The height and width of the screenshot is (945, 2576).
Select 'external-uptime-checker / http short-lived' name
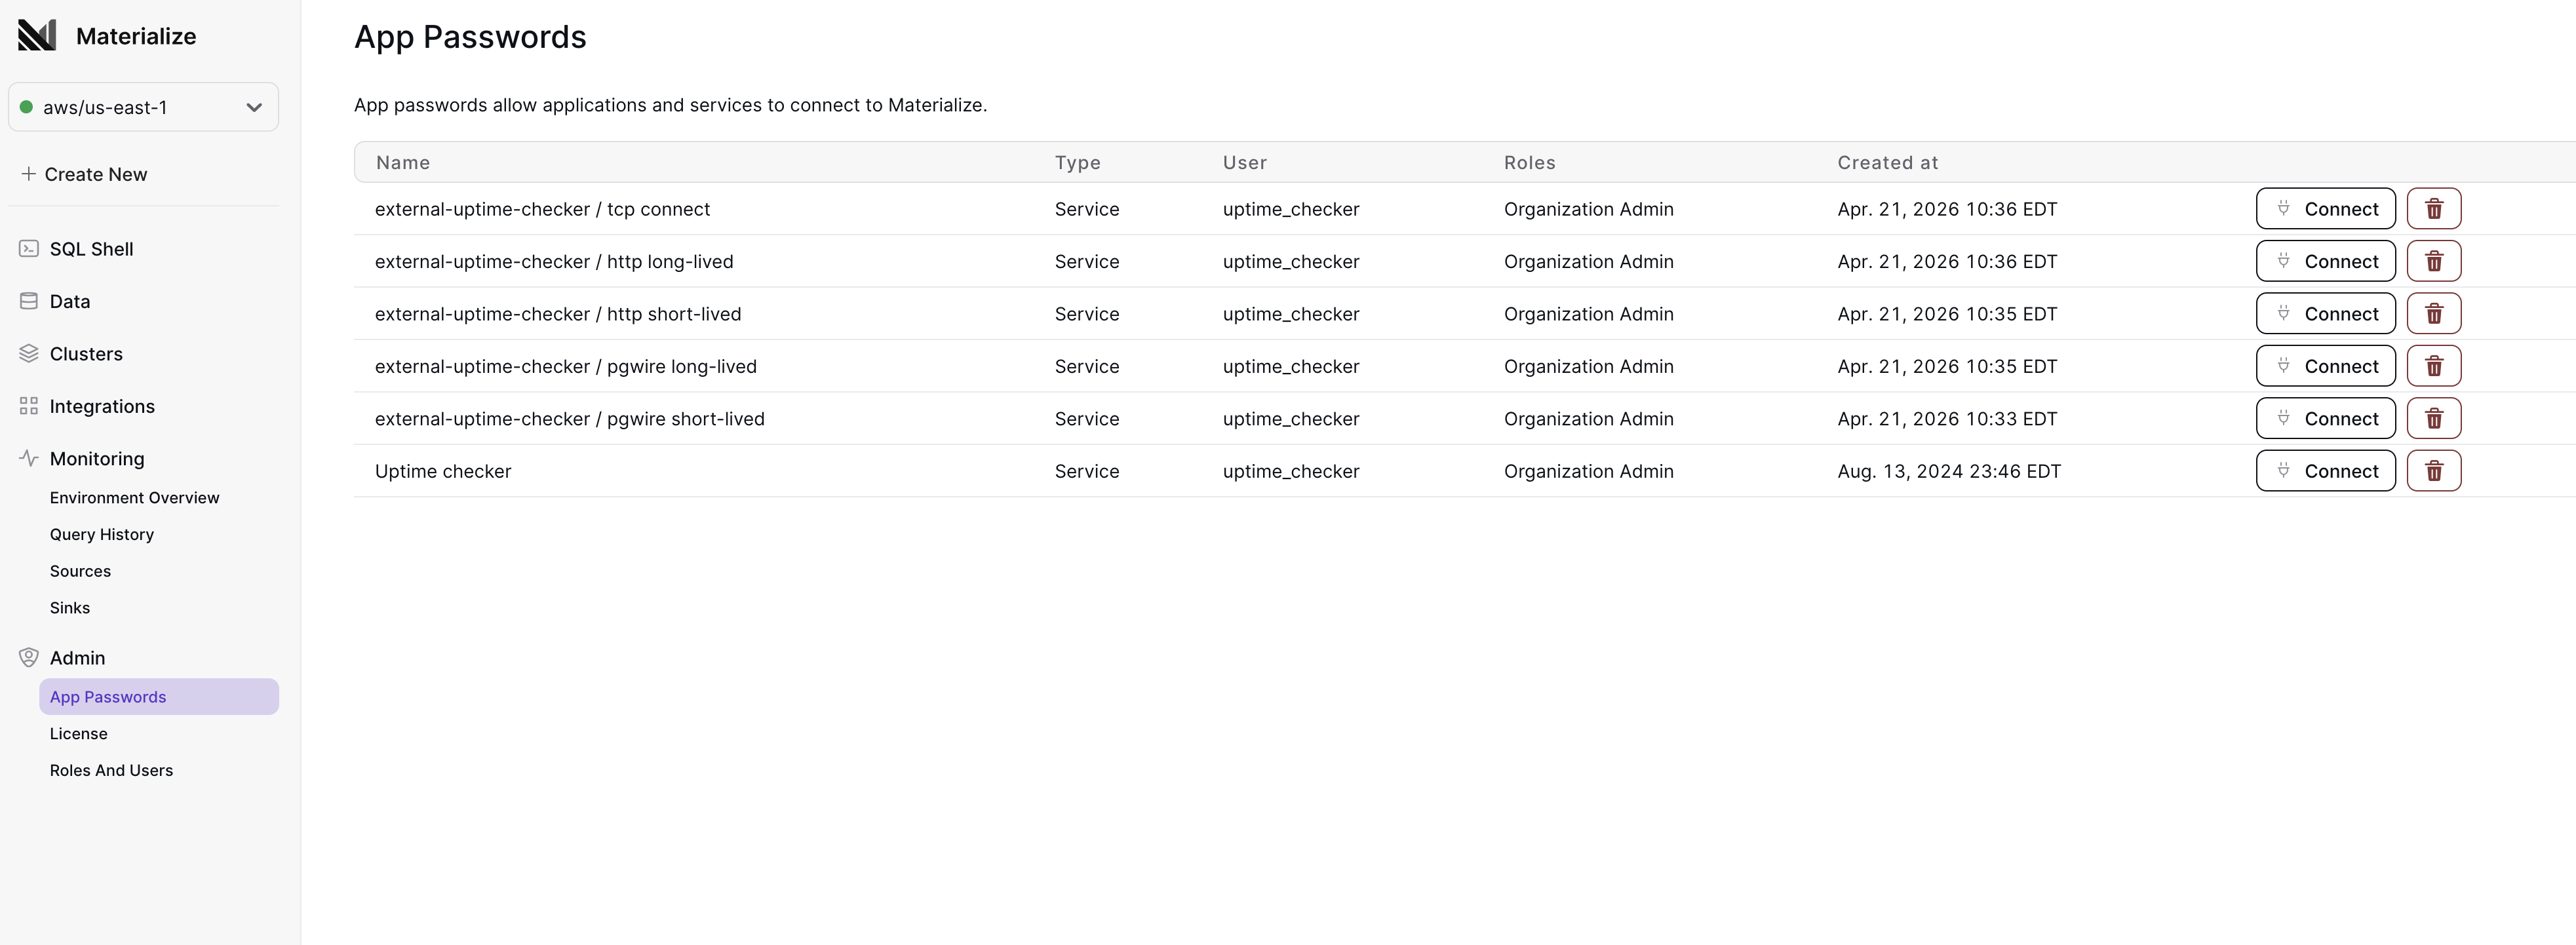[558, 314]
